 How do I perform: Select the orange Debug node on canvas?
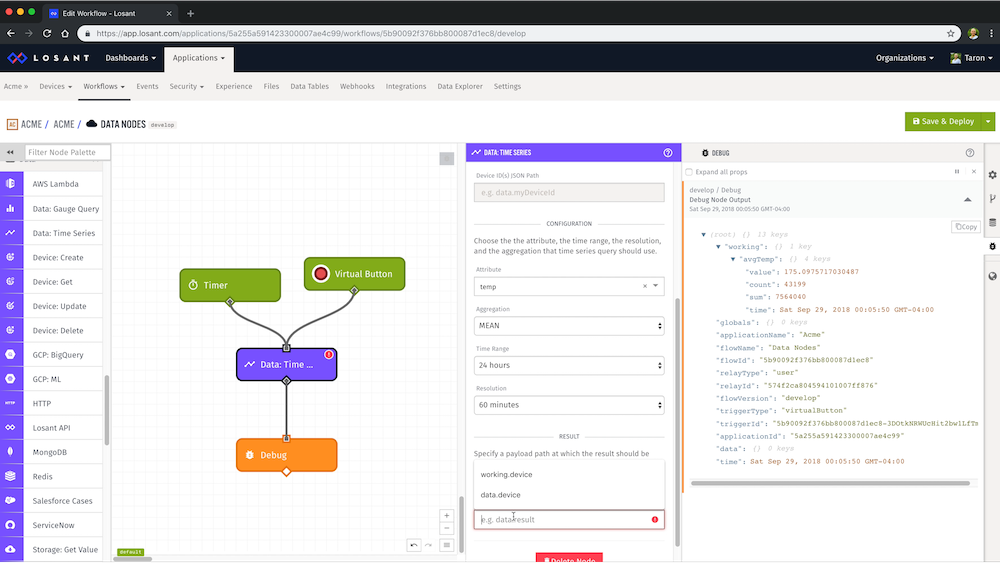pyautogui.click(x=286, y=455)
